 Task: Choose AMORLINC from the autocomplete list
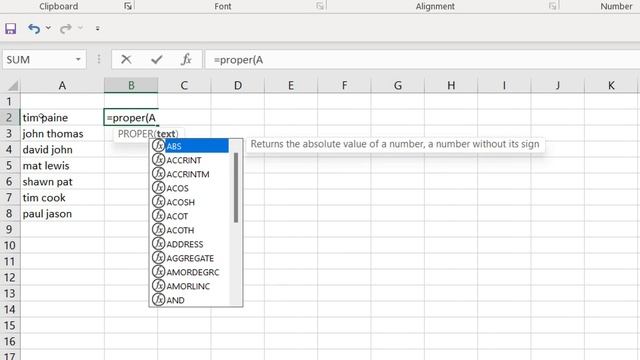(x=190, y=286)
